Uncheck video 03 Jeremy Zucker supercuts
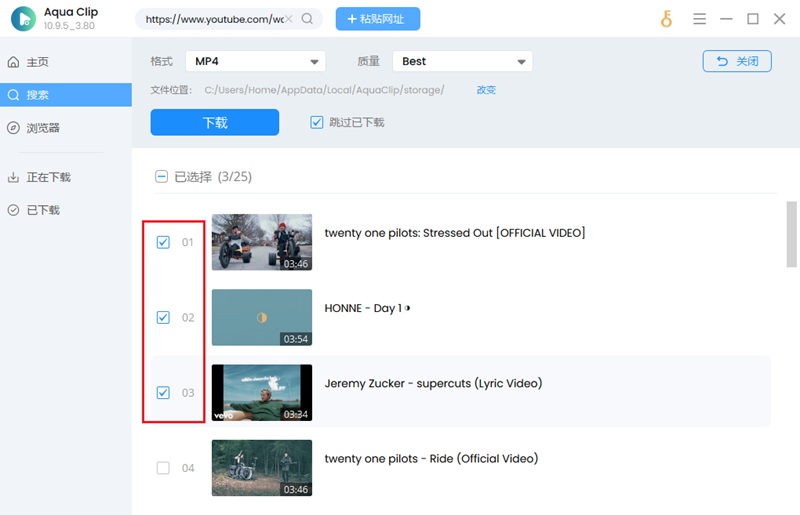This screenshot has width=800, height=515. 163,393
